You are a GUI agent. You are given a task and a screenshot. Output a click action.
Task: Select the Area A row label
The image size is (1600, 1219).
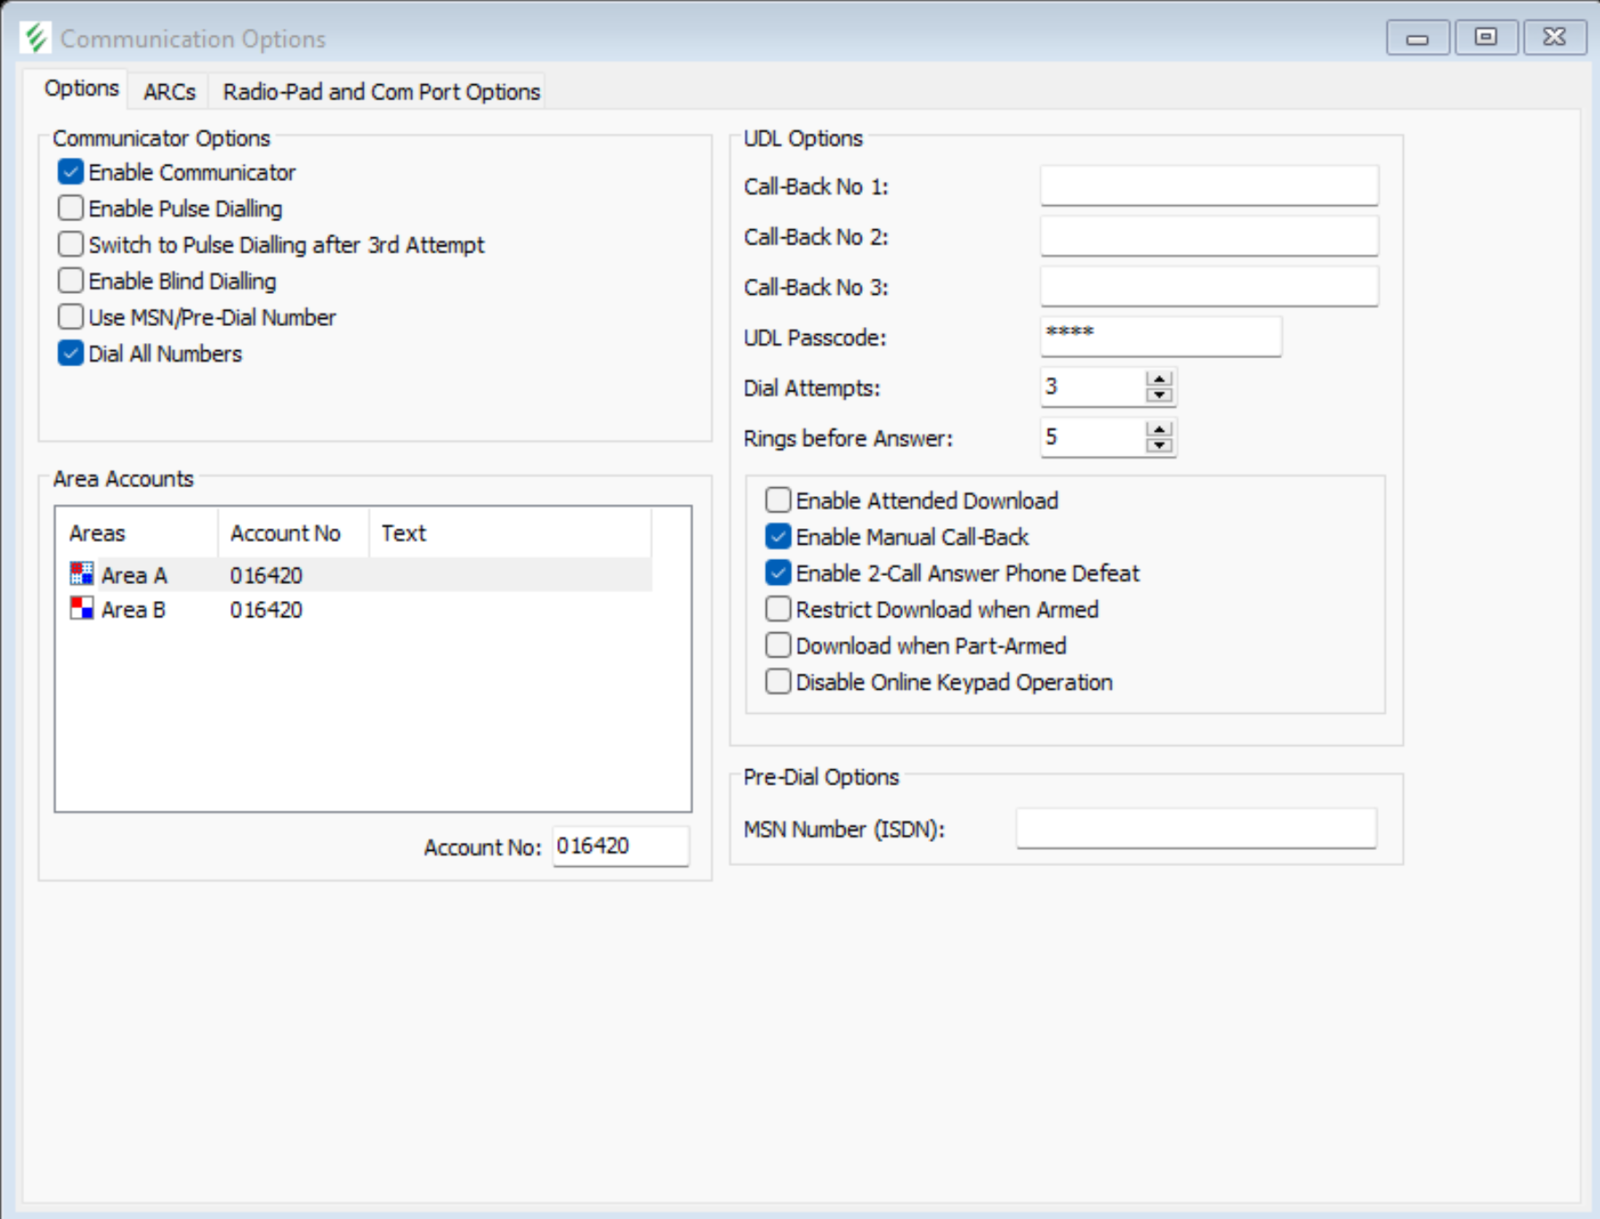tap(134, 575)
